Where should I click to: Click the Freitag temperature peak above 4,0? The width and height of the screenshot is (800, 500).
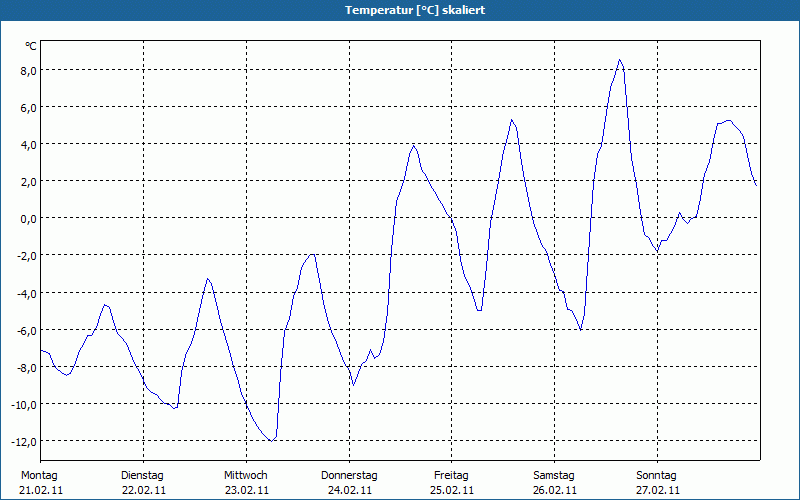(512, 120)
